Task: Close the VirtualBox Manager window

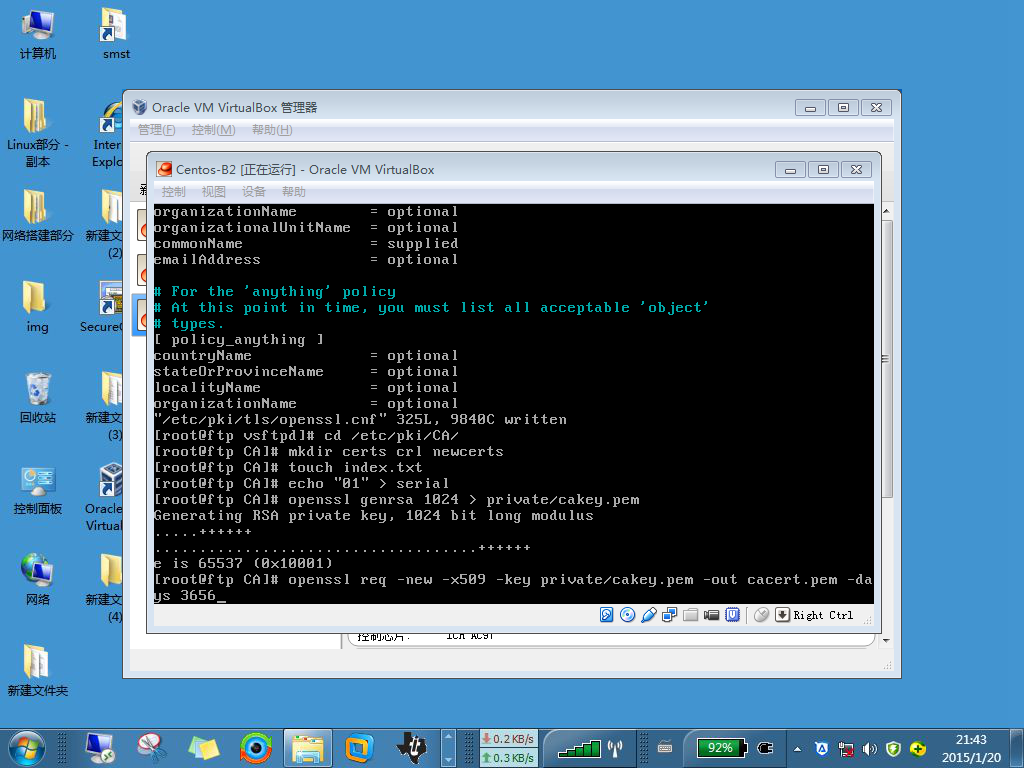Action: 876,108
